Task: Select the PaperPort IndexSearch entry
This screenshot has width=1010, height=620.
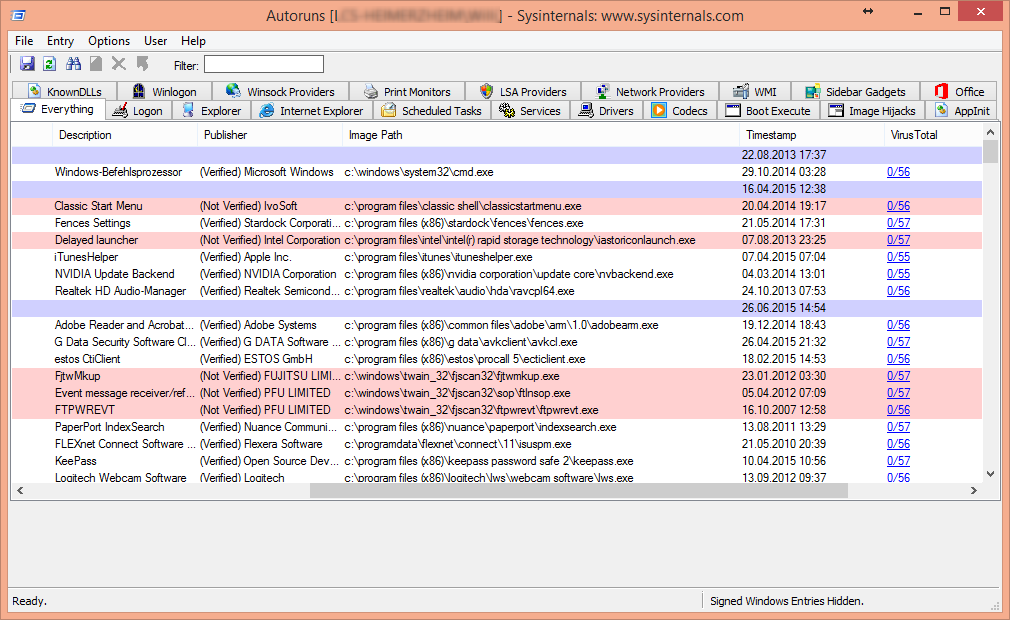Action: coord(110,427)
